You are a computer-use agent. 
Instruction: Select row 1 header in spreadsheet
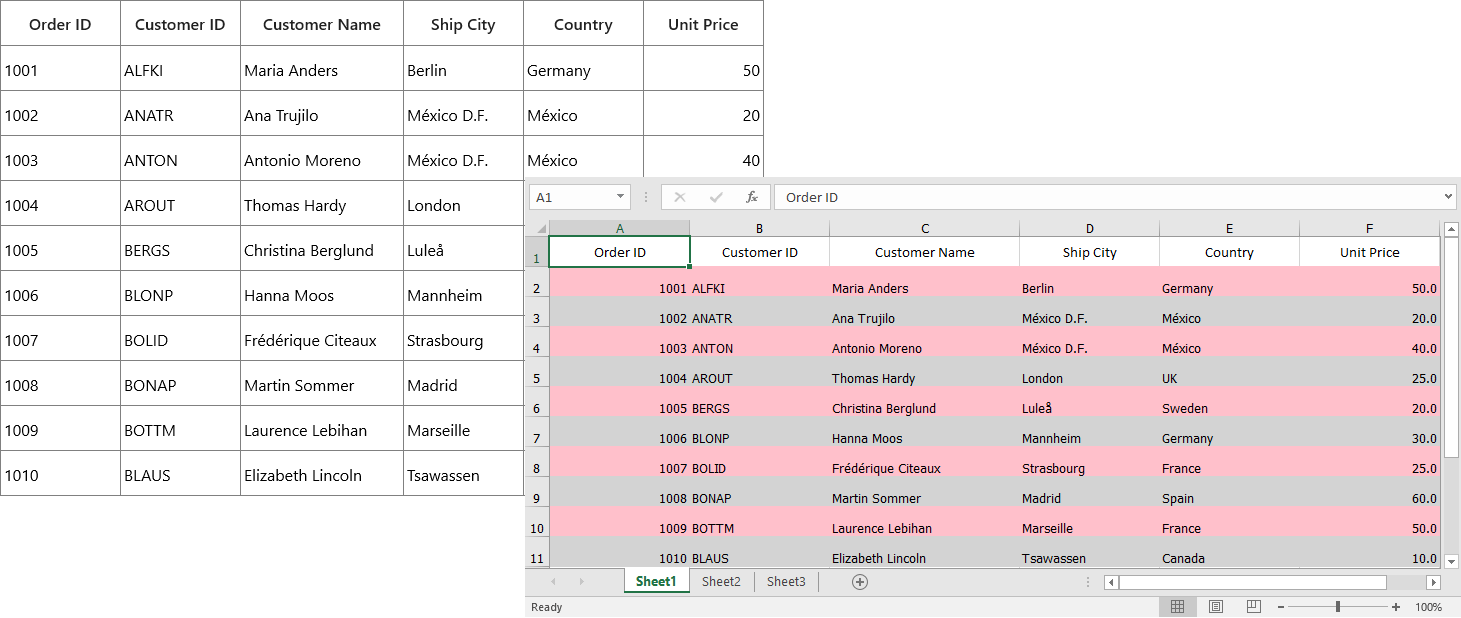[537, 252]
